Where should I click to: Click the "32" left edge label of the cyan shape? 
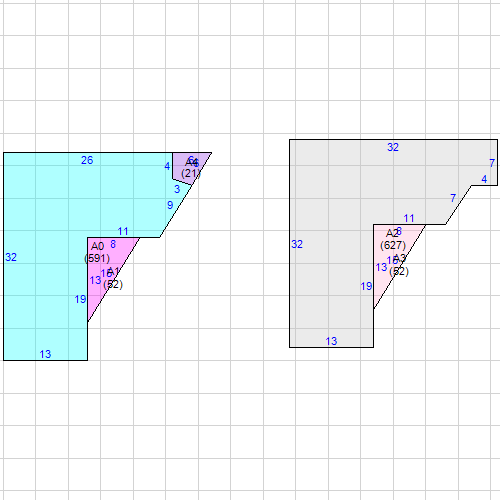pos(11,257)
